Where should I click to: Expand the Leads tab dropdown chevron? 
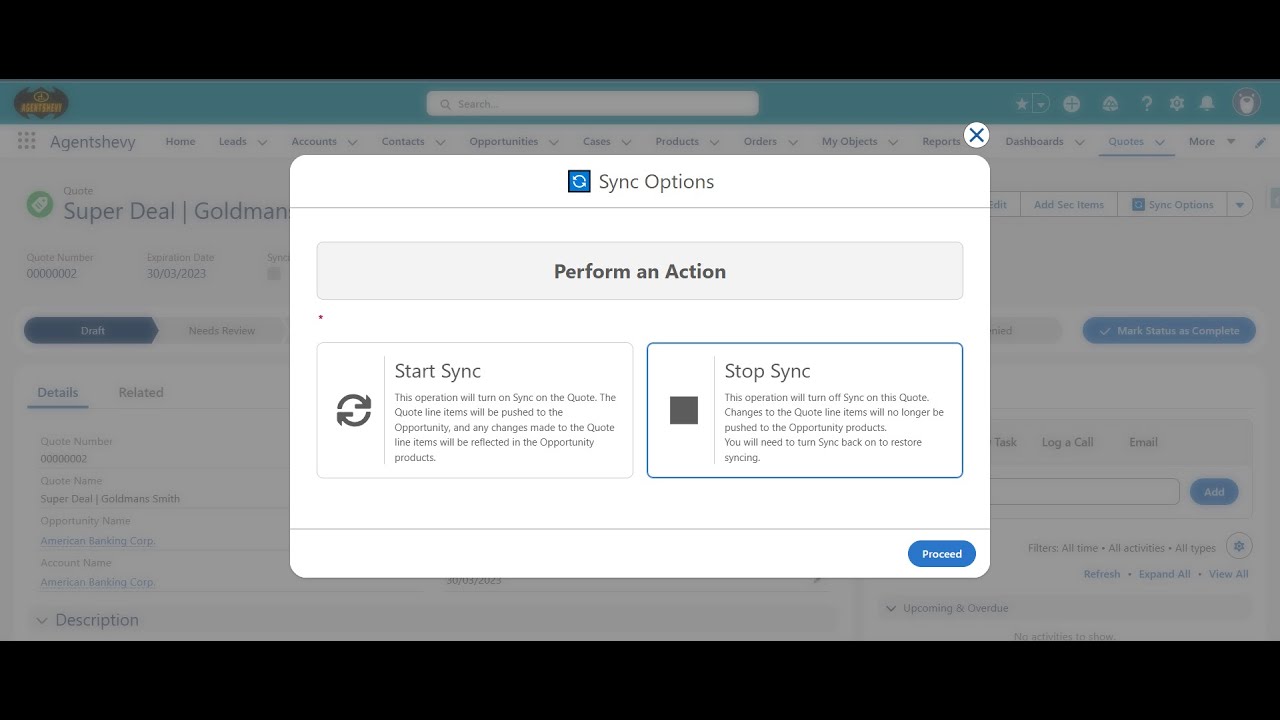tap(263, 142)
